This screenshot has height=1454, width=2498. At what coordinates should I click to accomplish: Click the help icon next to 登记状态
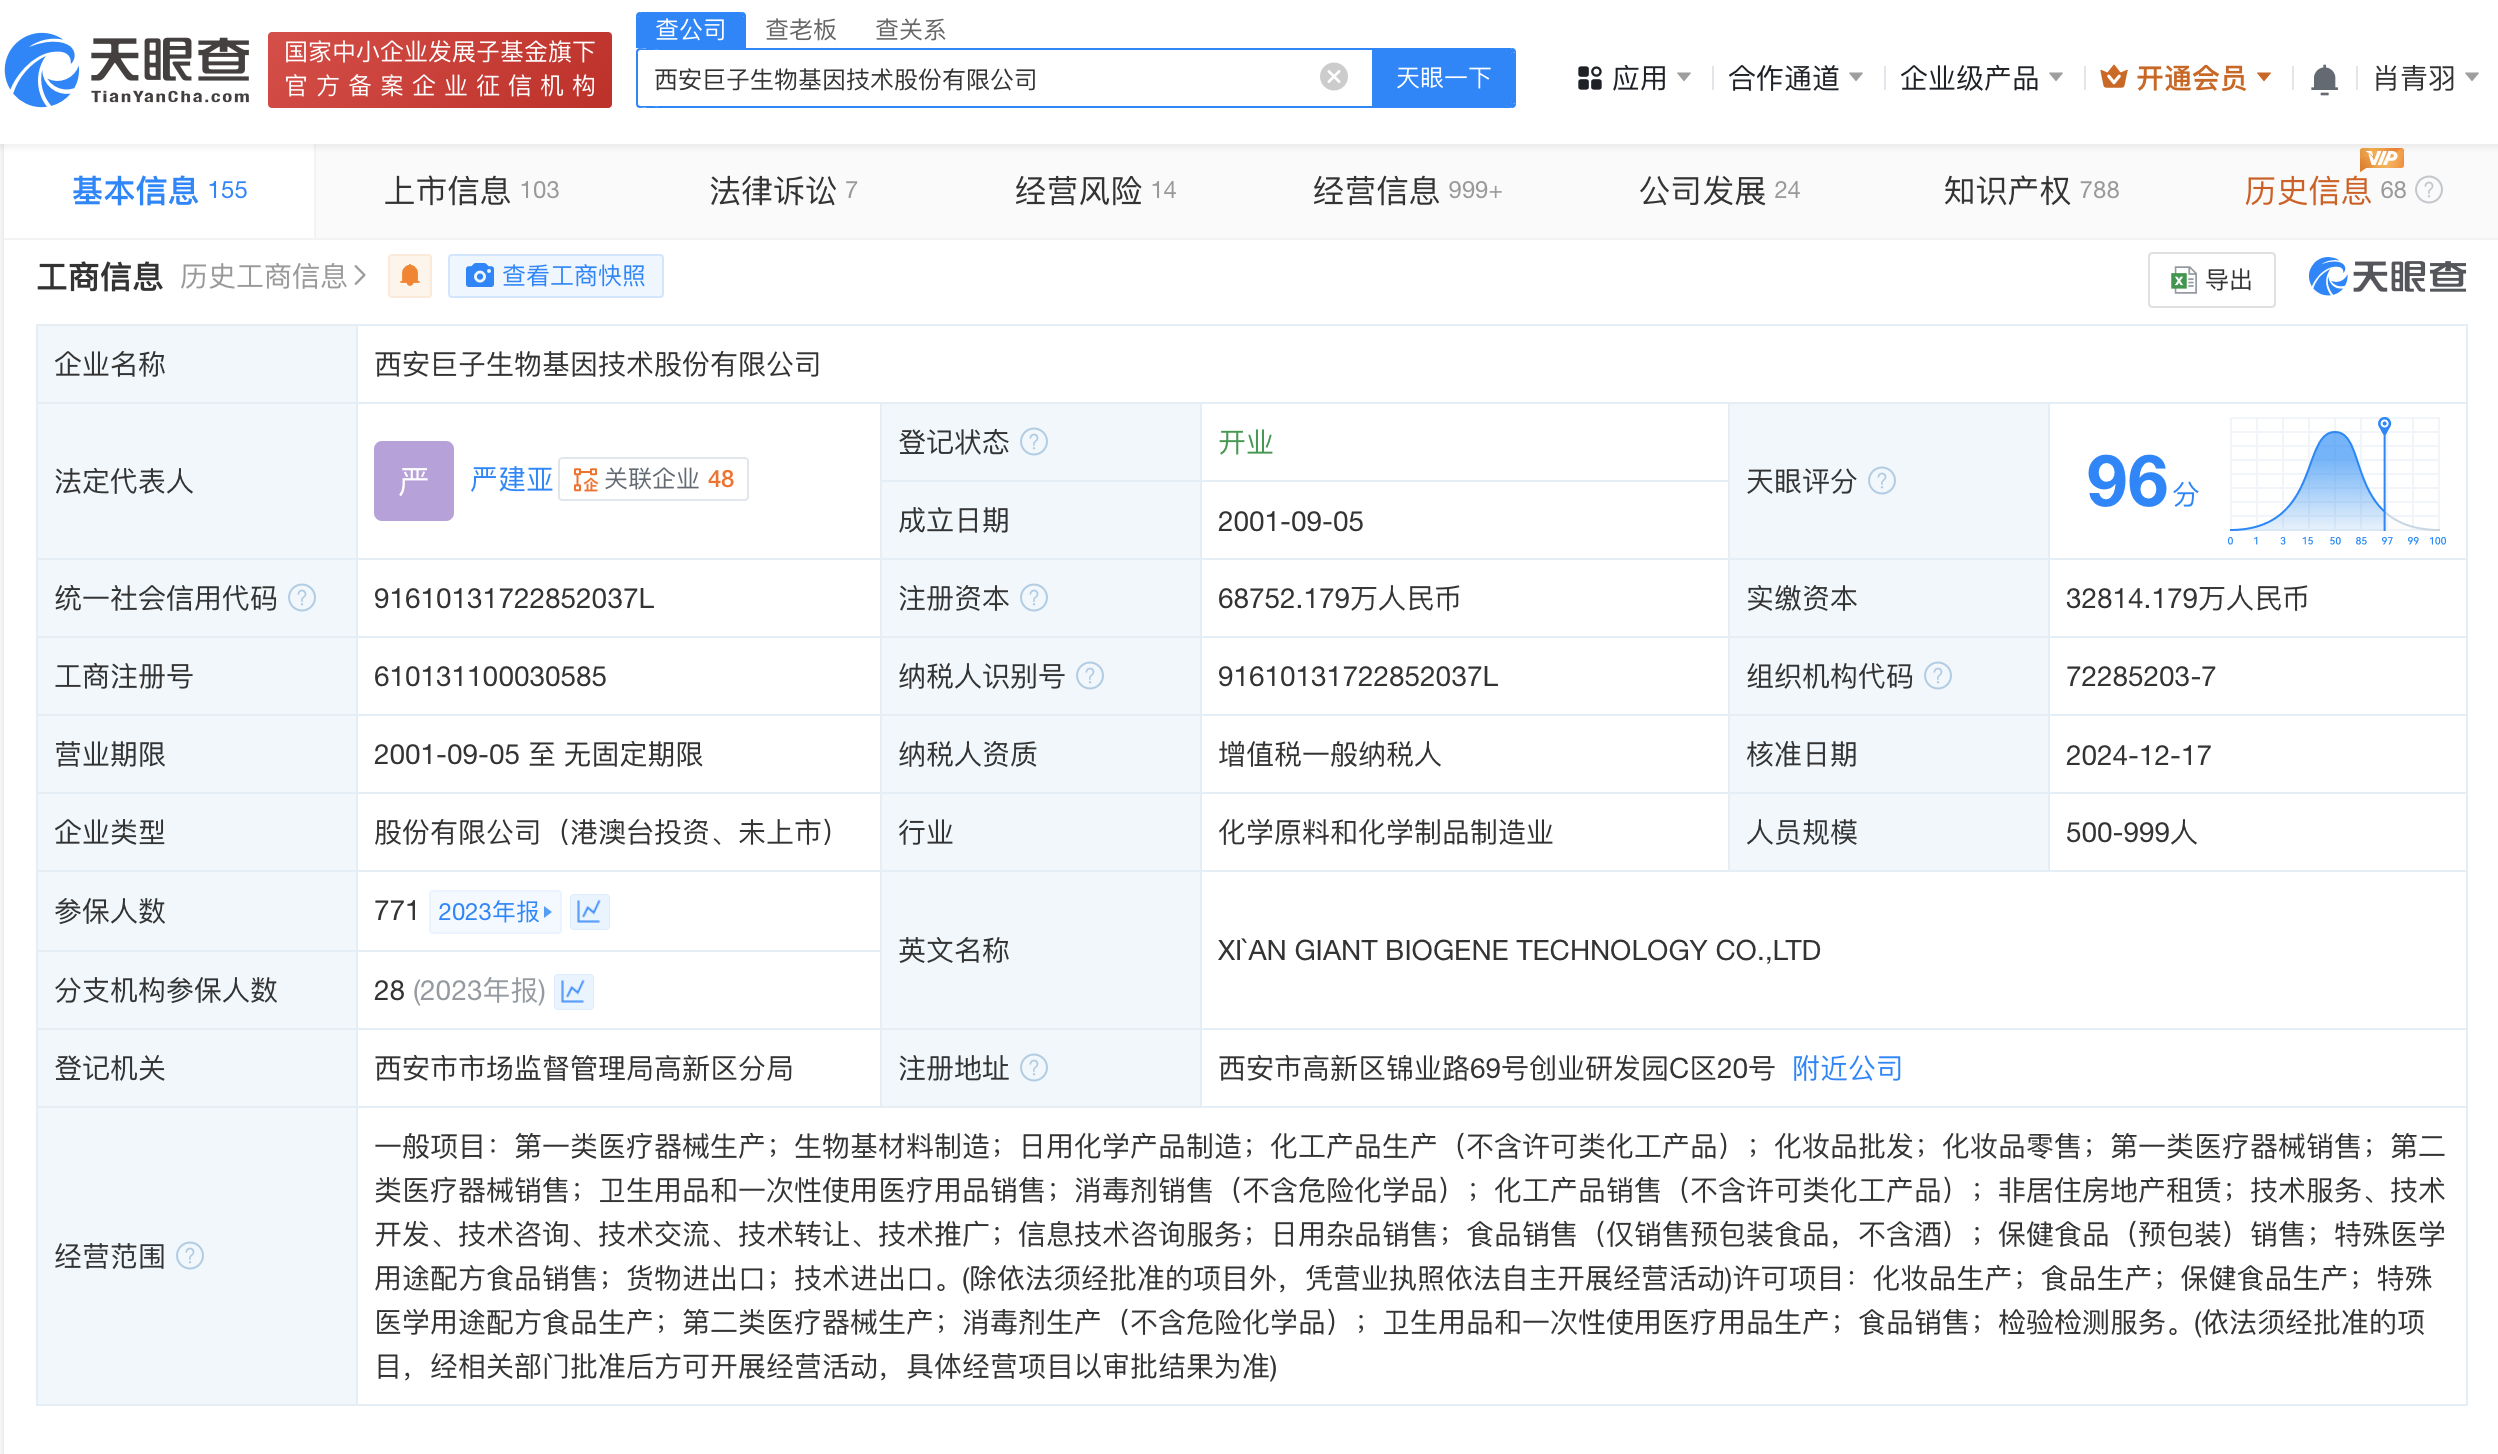coord(1034,442)
